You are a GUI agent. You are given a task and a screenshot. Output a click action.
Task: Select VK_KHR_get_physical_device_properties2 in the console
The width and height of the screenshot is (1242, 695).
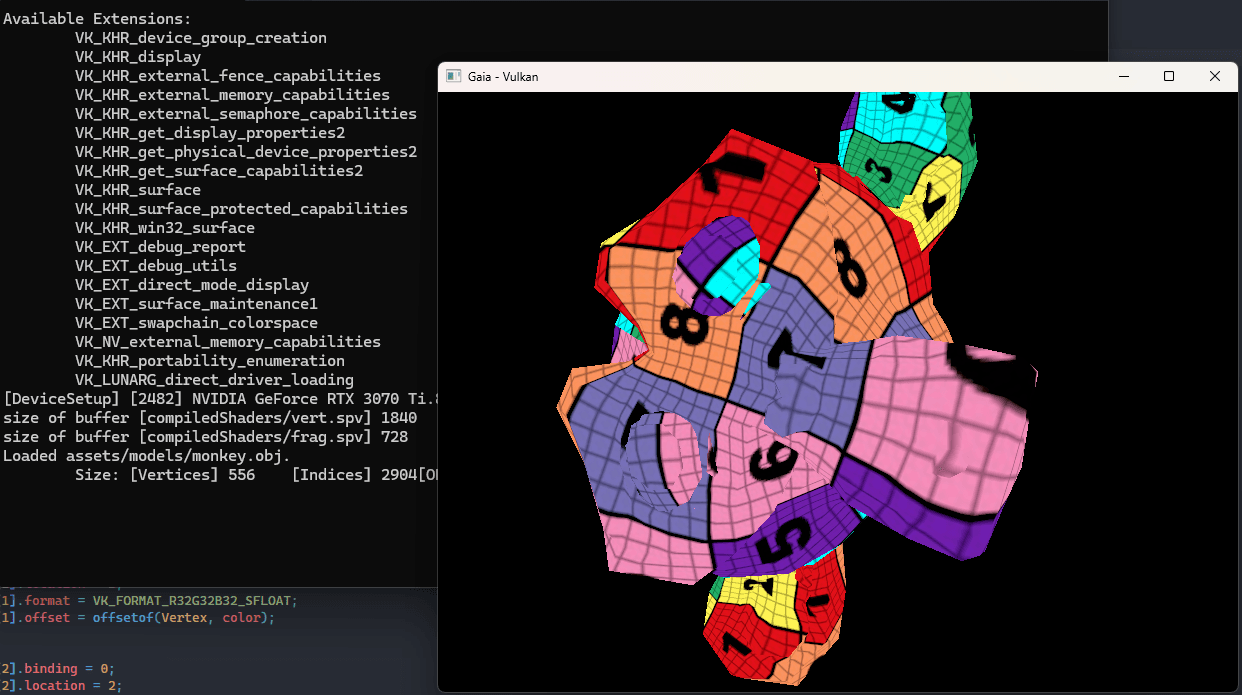(x=246, y=152)
